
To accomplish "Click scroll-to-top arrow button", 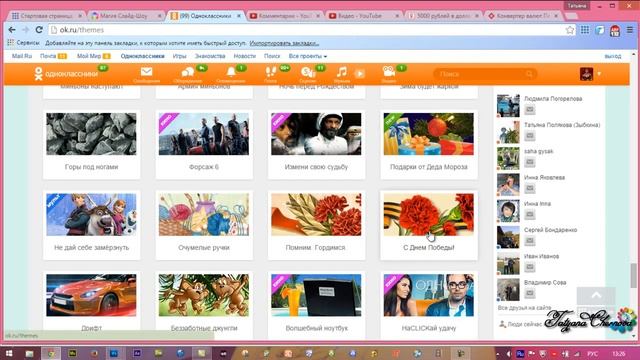I will [x=596, y=296].
